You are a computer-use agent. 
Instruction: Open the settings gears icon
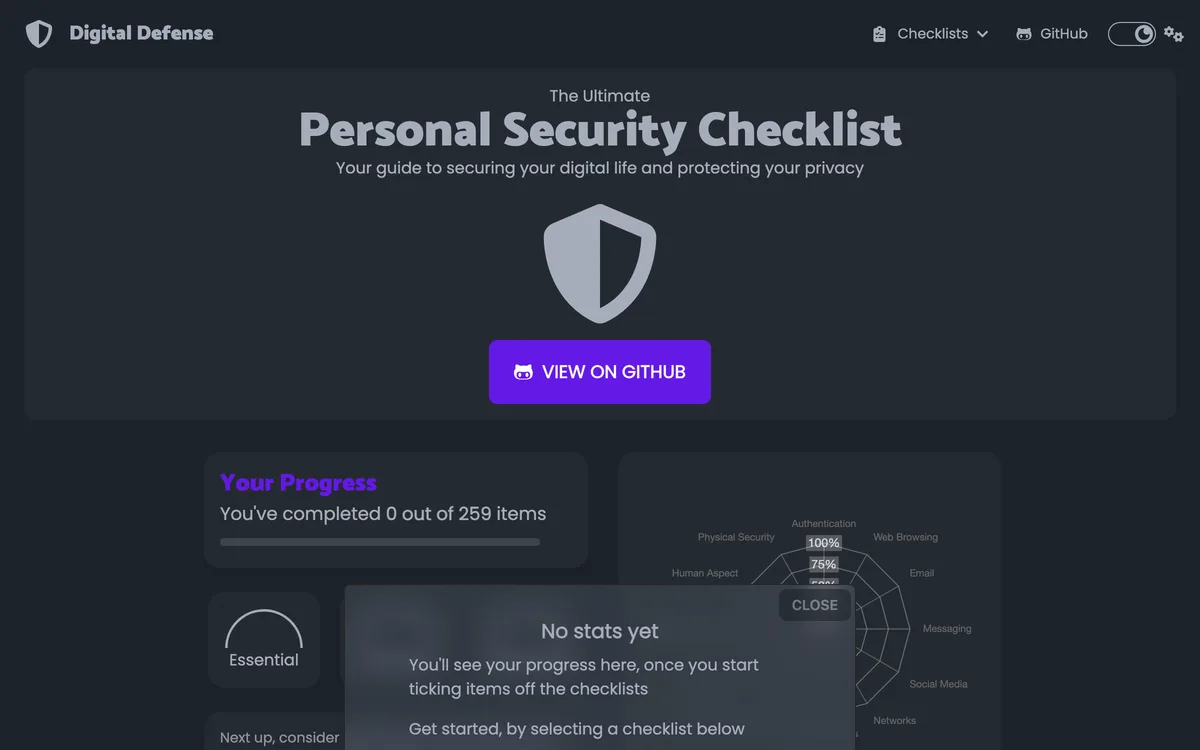[1173, 34]
